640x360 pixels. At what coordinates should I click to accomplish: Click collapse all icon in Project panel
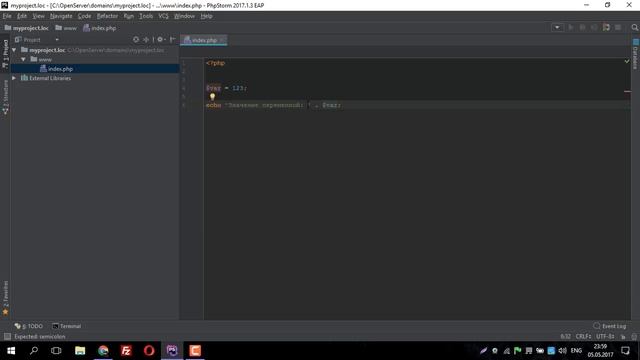[146, 40]
